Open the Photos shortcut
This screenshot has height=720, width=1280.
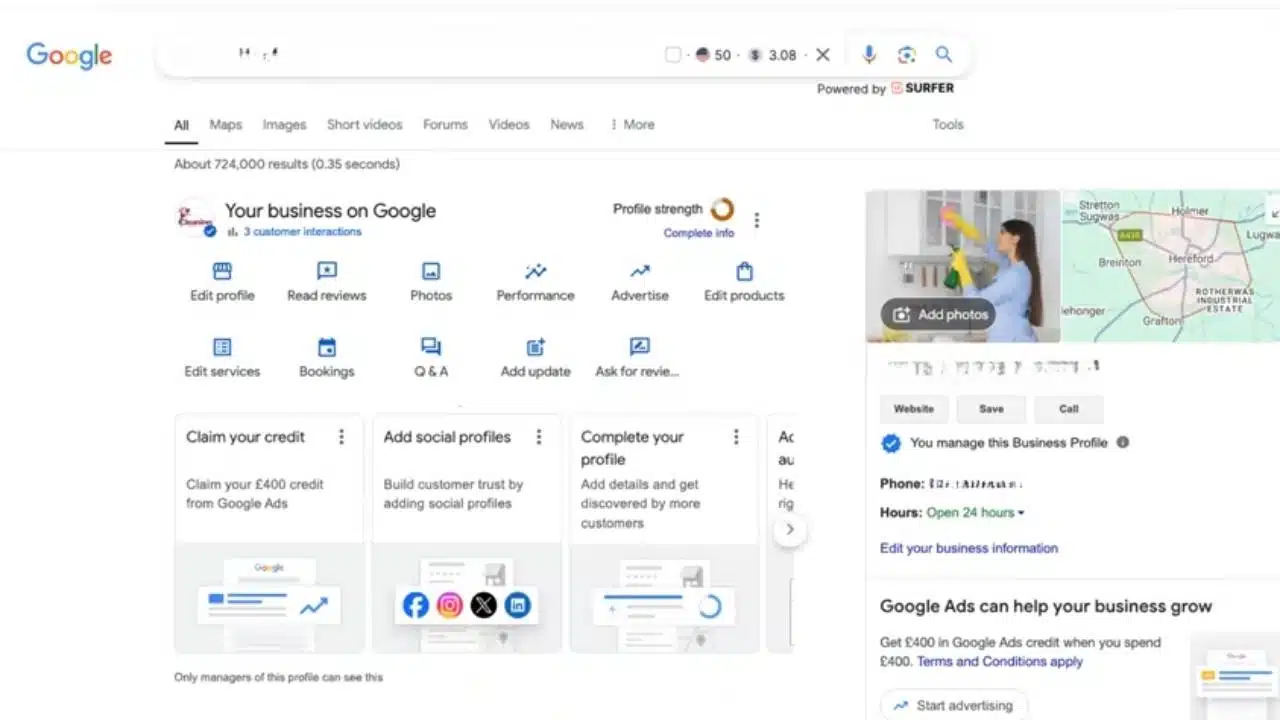tap(431, 282)
